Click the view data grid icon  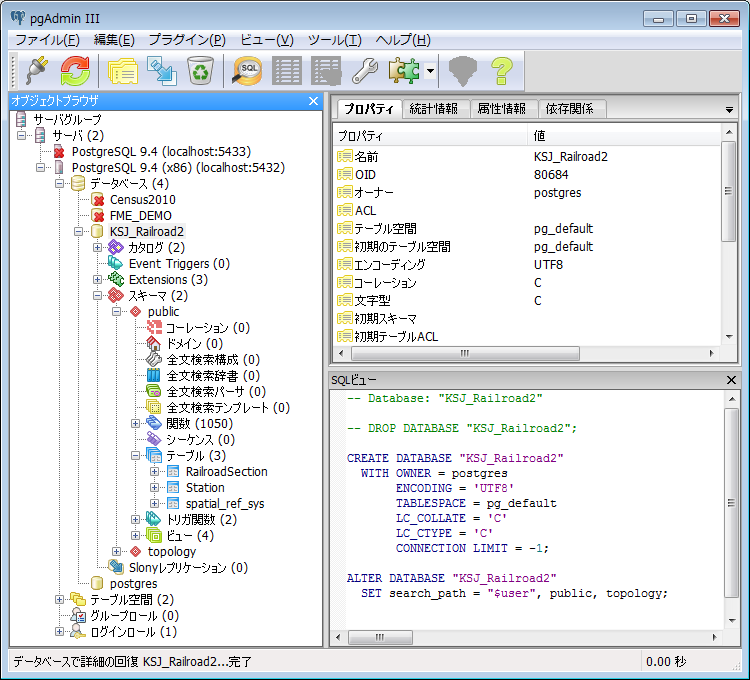pos(287,71)
